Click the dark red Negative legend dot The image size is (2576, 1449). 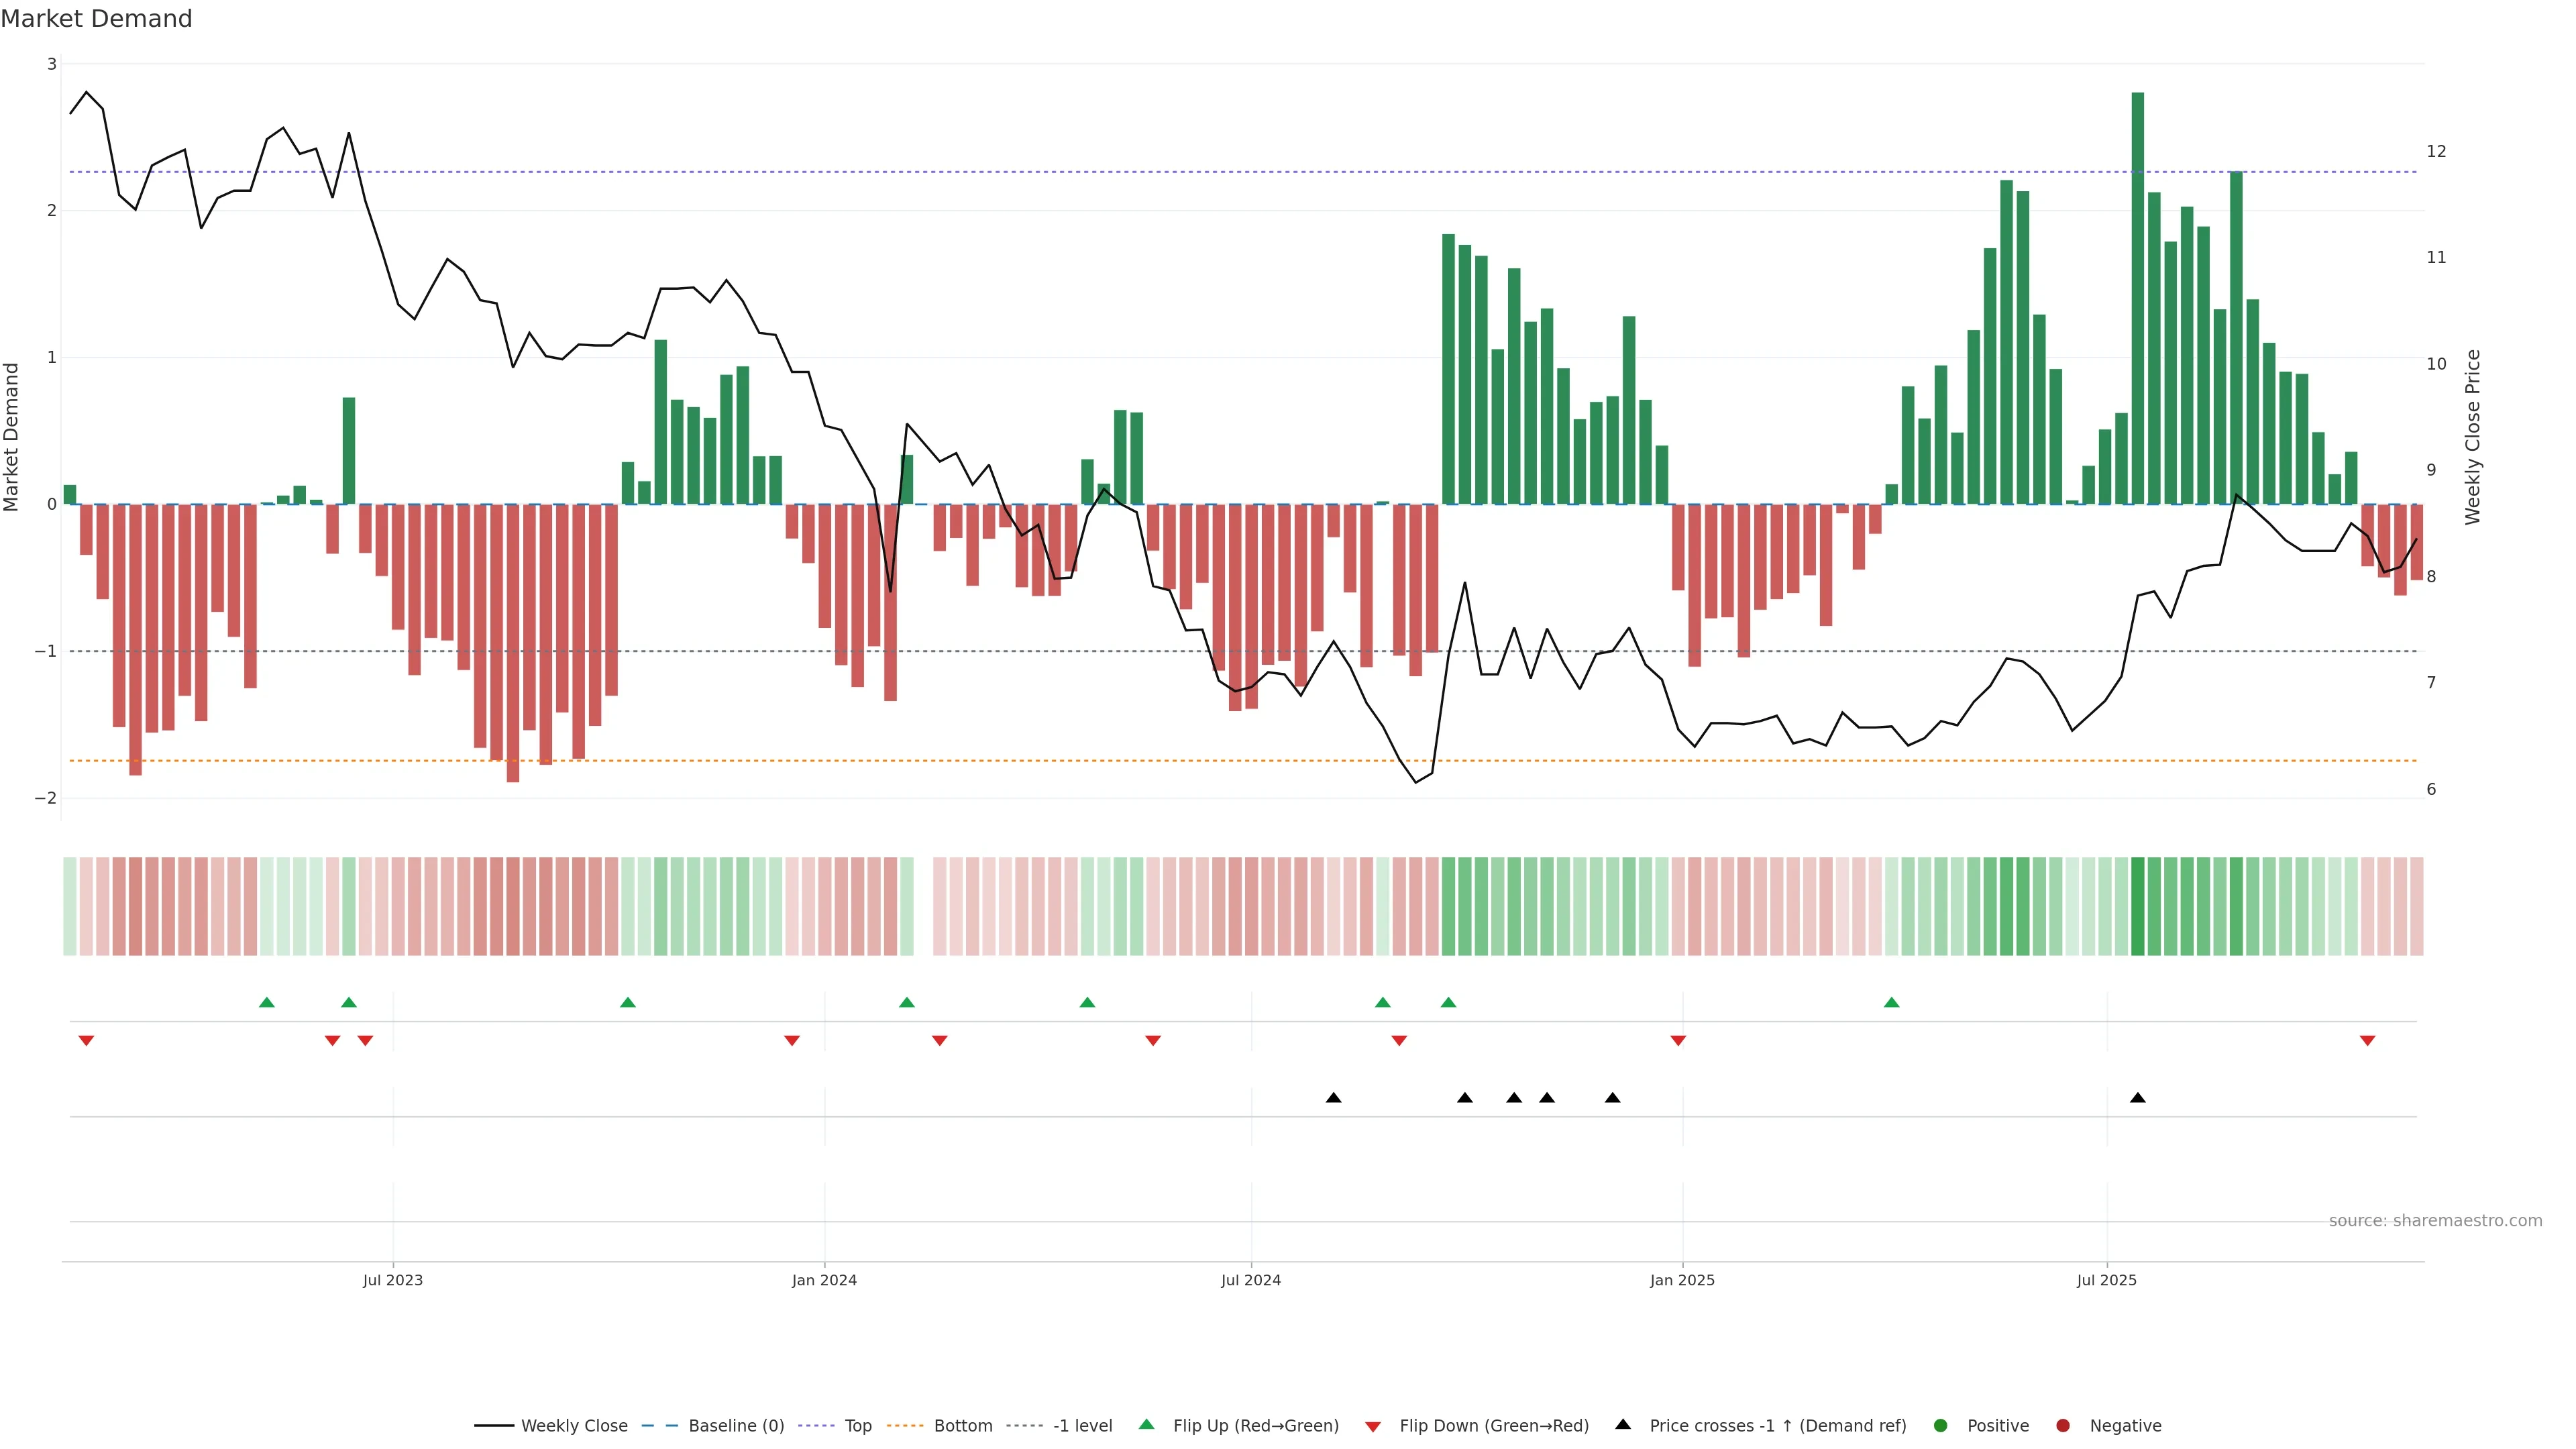2062,1425
